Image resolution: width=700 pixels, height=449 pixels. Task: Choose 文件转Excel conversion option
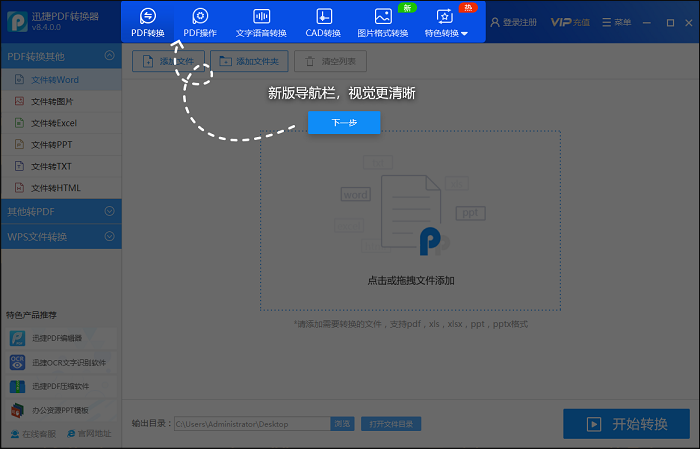tap(54, 123)
